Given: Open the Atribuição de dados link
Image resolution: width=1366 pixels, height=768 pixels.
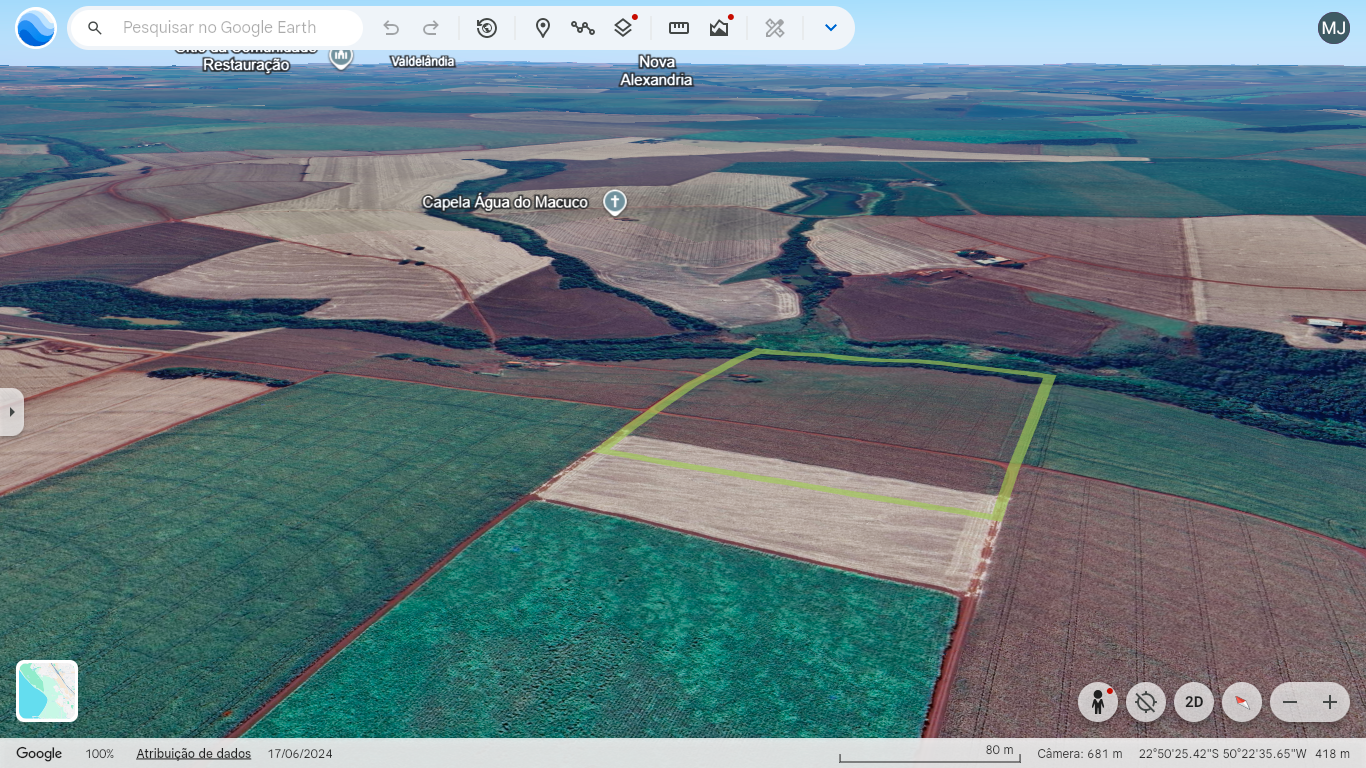Looking at the screenshot, I should pyautogui.click(x=193, y=754).
